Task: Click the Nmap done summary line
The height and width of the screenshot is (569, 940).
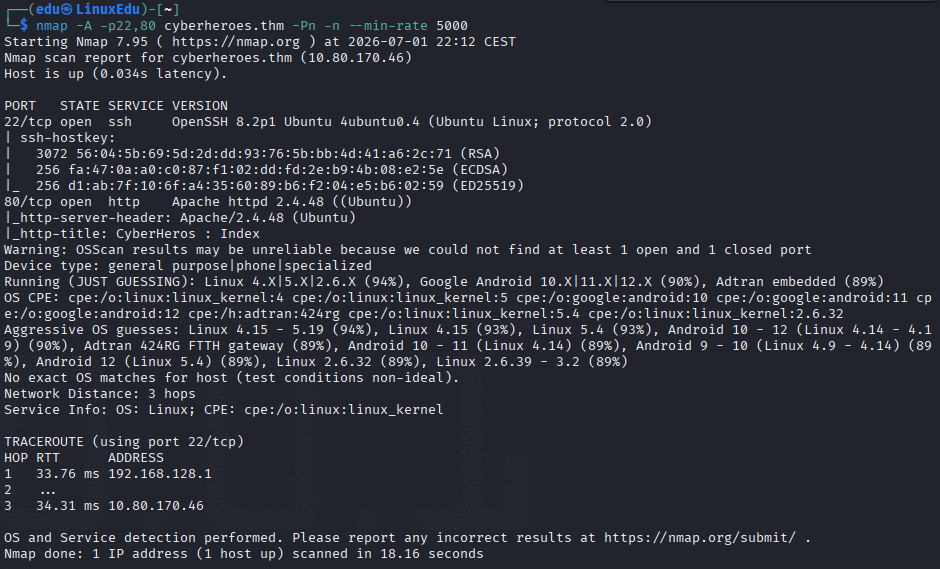Action: [244, 554]
